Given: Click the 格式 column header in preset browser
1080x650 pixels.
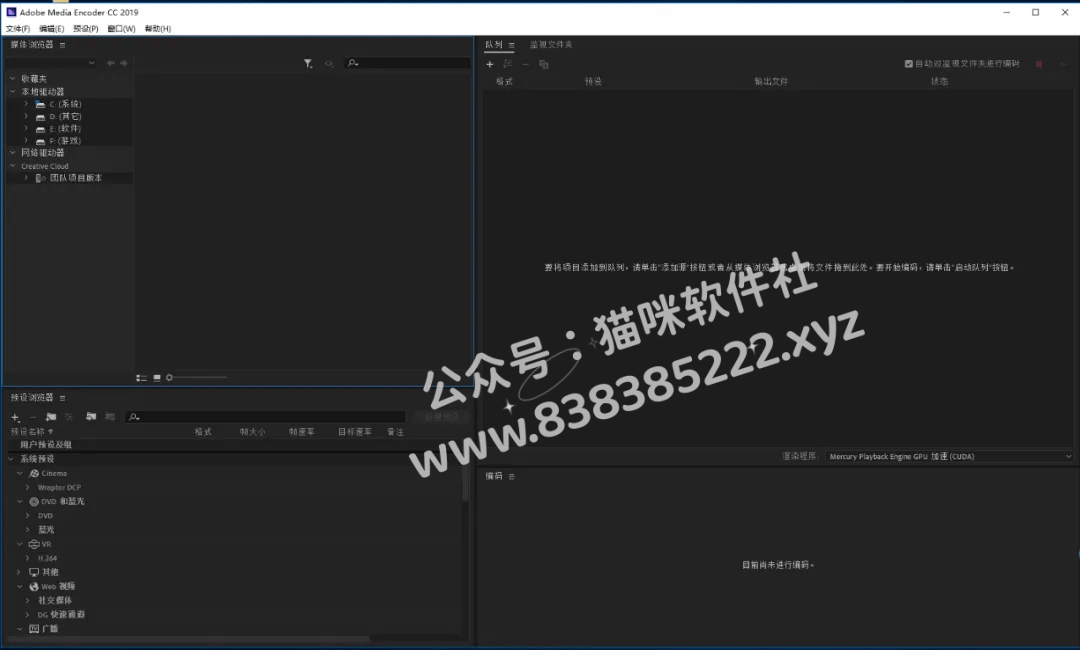Looking at the screenshot, I should [x=203, y=432].
